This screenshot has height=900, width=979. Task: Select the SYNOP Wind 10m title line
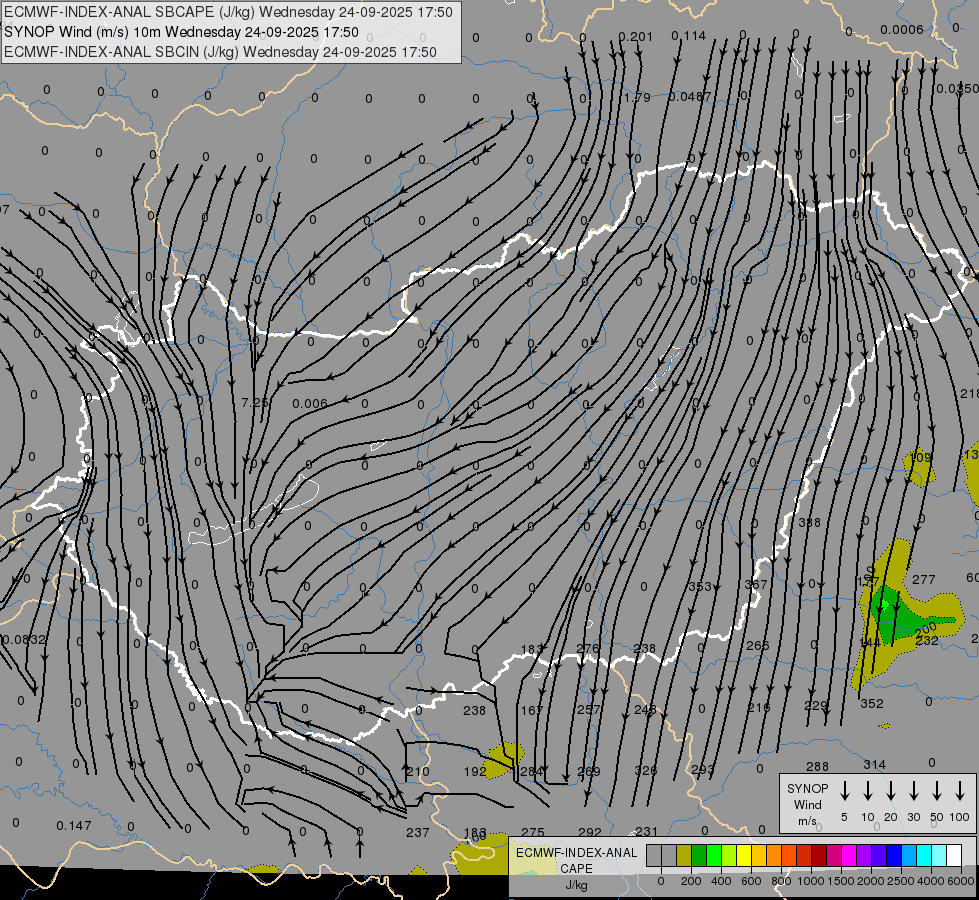click(181, 32)
